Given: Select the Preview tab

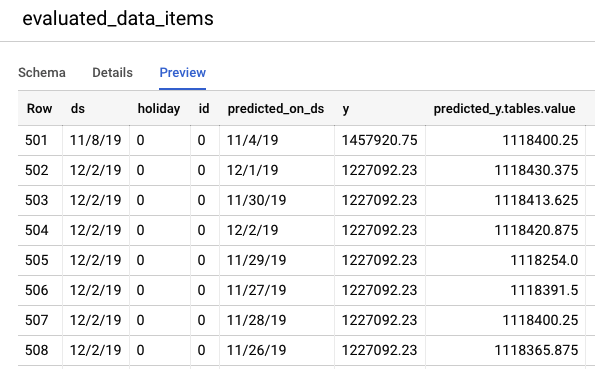Looking at the screenshot, I should point(183,73).
